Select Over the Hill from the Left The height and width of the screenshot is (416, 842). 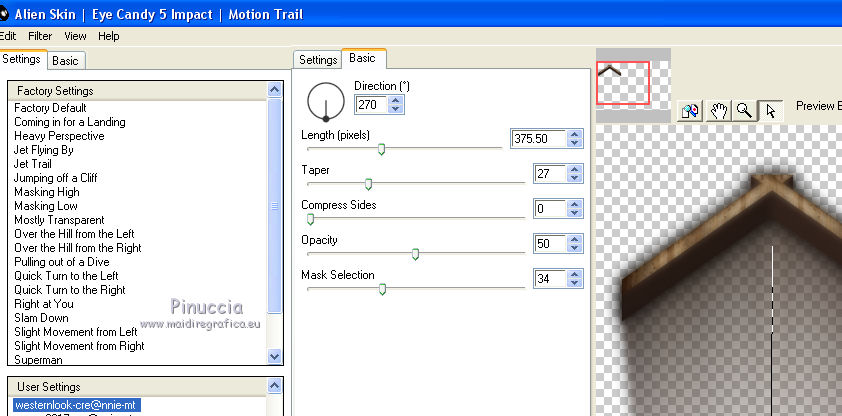click(x=74, y=233)
